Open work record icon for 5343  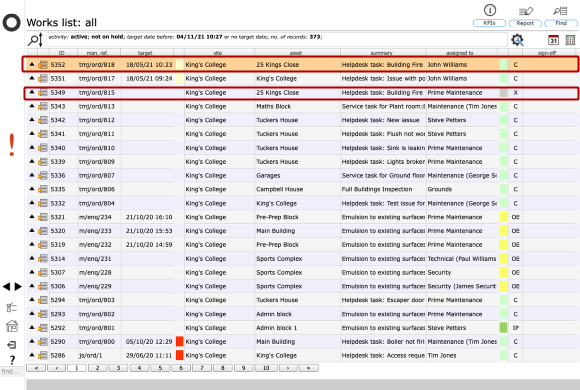coord(43,107)
